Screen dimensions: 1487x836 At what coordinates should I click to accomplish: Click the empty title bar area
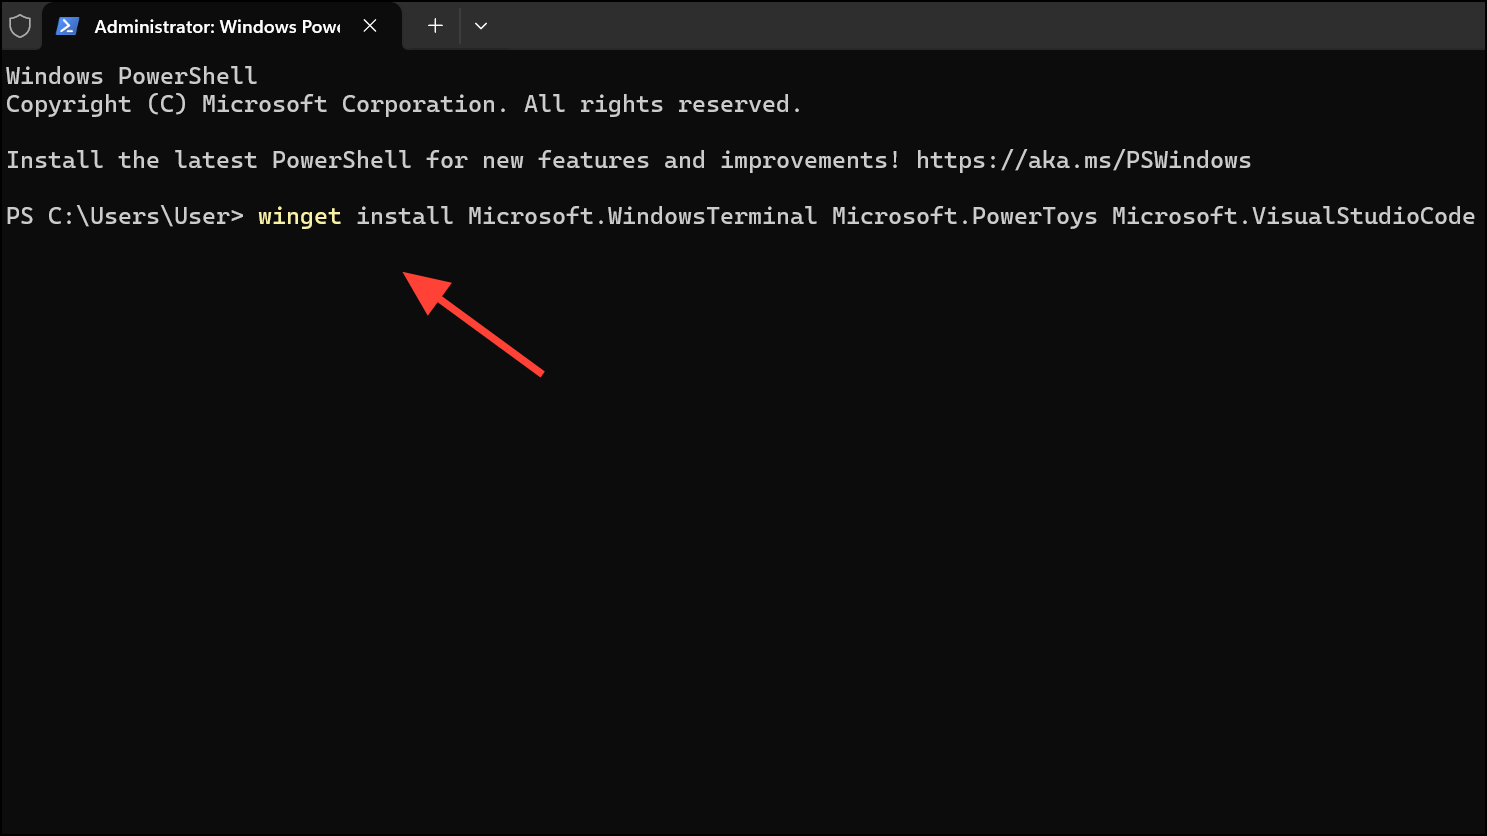tap(990, 26)
